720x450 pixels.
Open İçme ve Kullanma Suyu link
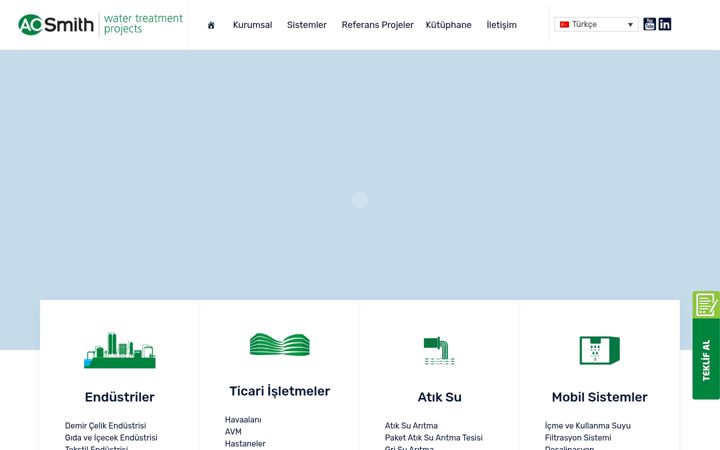coord(588,426)
